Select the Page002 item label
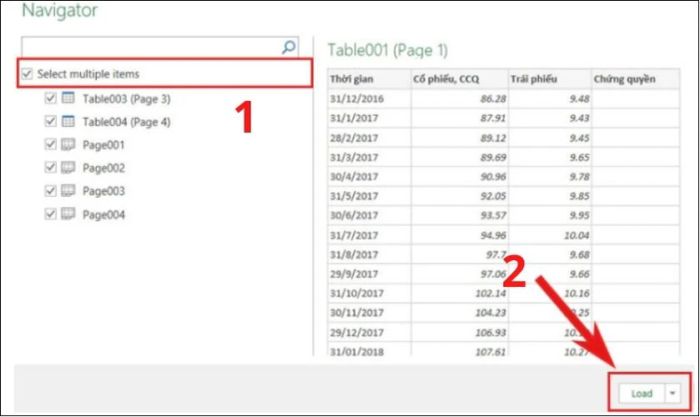Image resolution: width=700 pixels, height=417 pixels. click(104, 168)
